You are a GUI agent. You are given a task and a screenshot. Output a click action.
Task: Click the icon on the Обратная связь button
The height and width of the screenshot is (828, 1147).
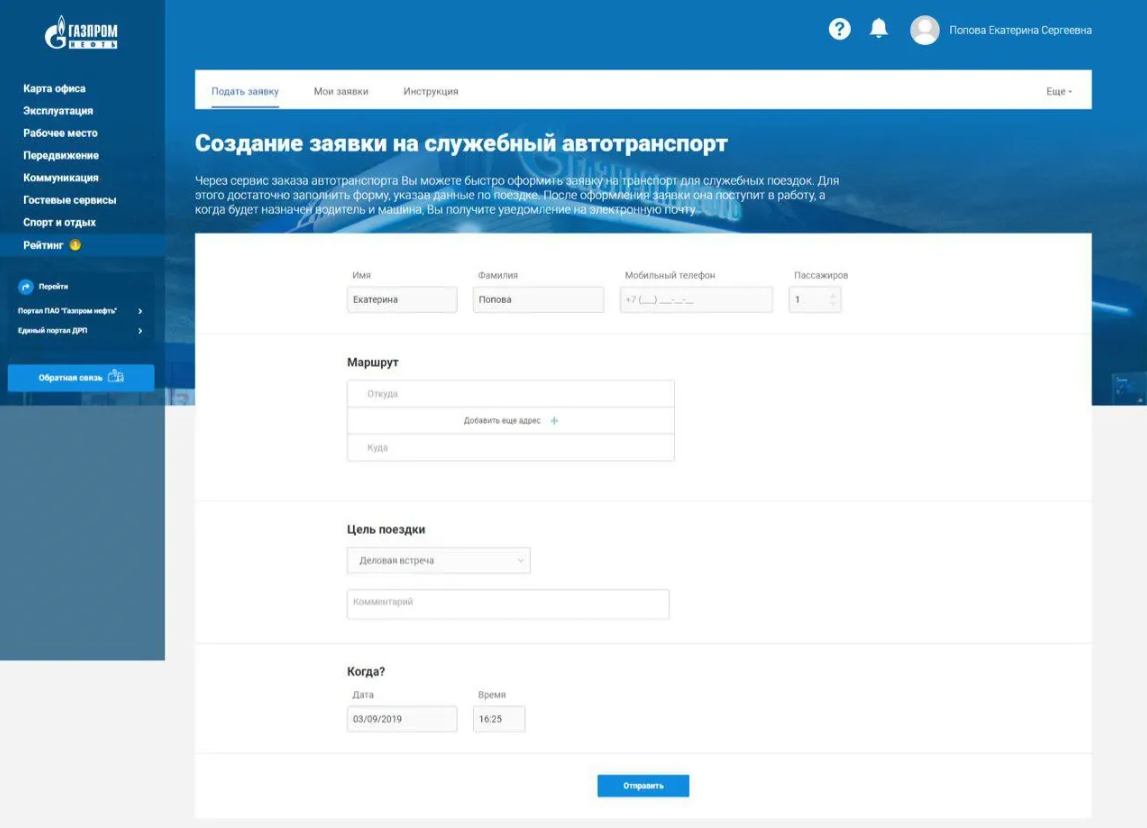[116, 377]
